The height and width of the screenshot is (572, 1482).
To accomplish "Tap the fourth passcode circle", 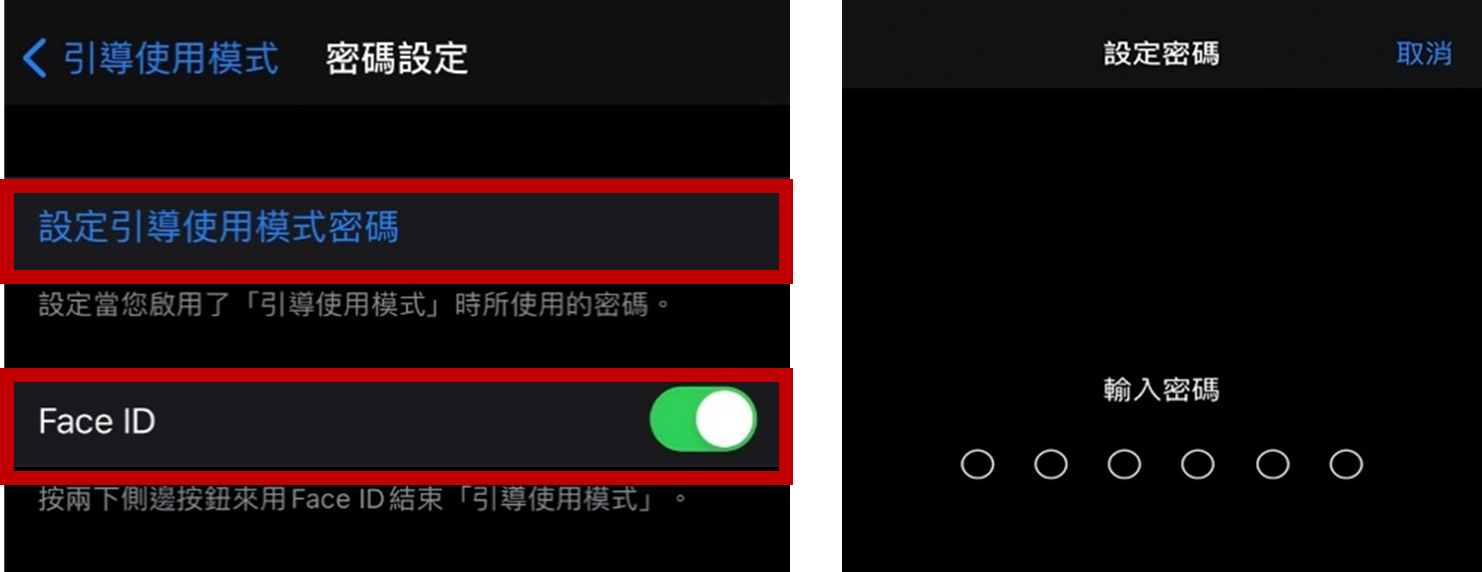I will (1198, 464).
